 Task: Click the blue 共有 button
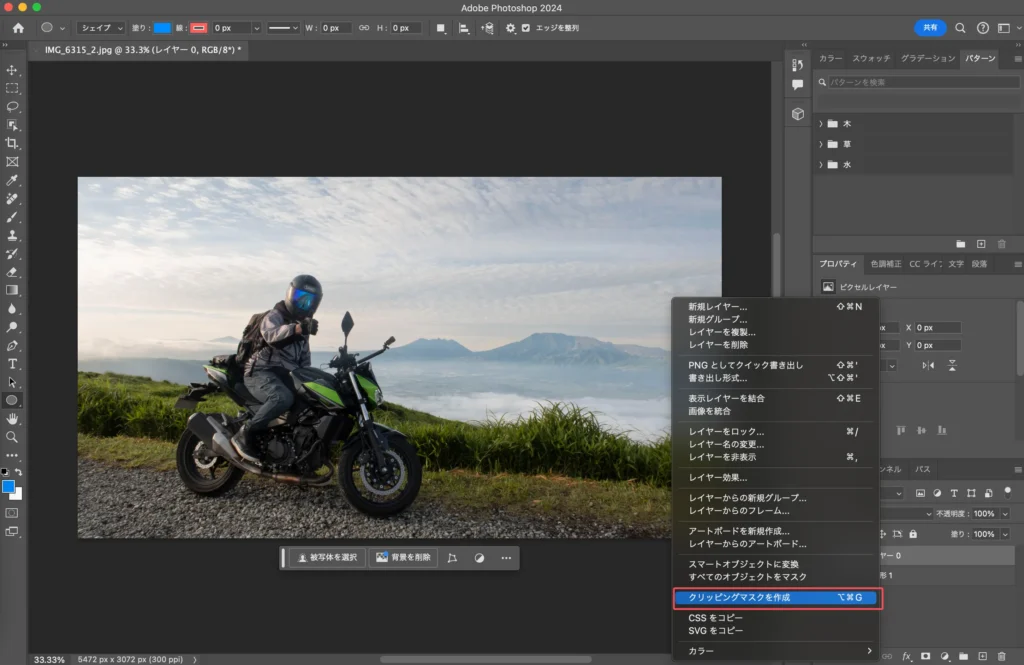[x=930, y=28]
